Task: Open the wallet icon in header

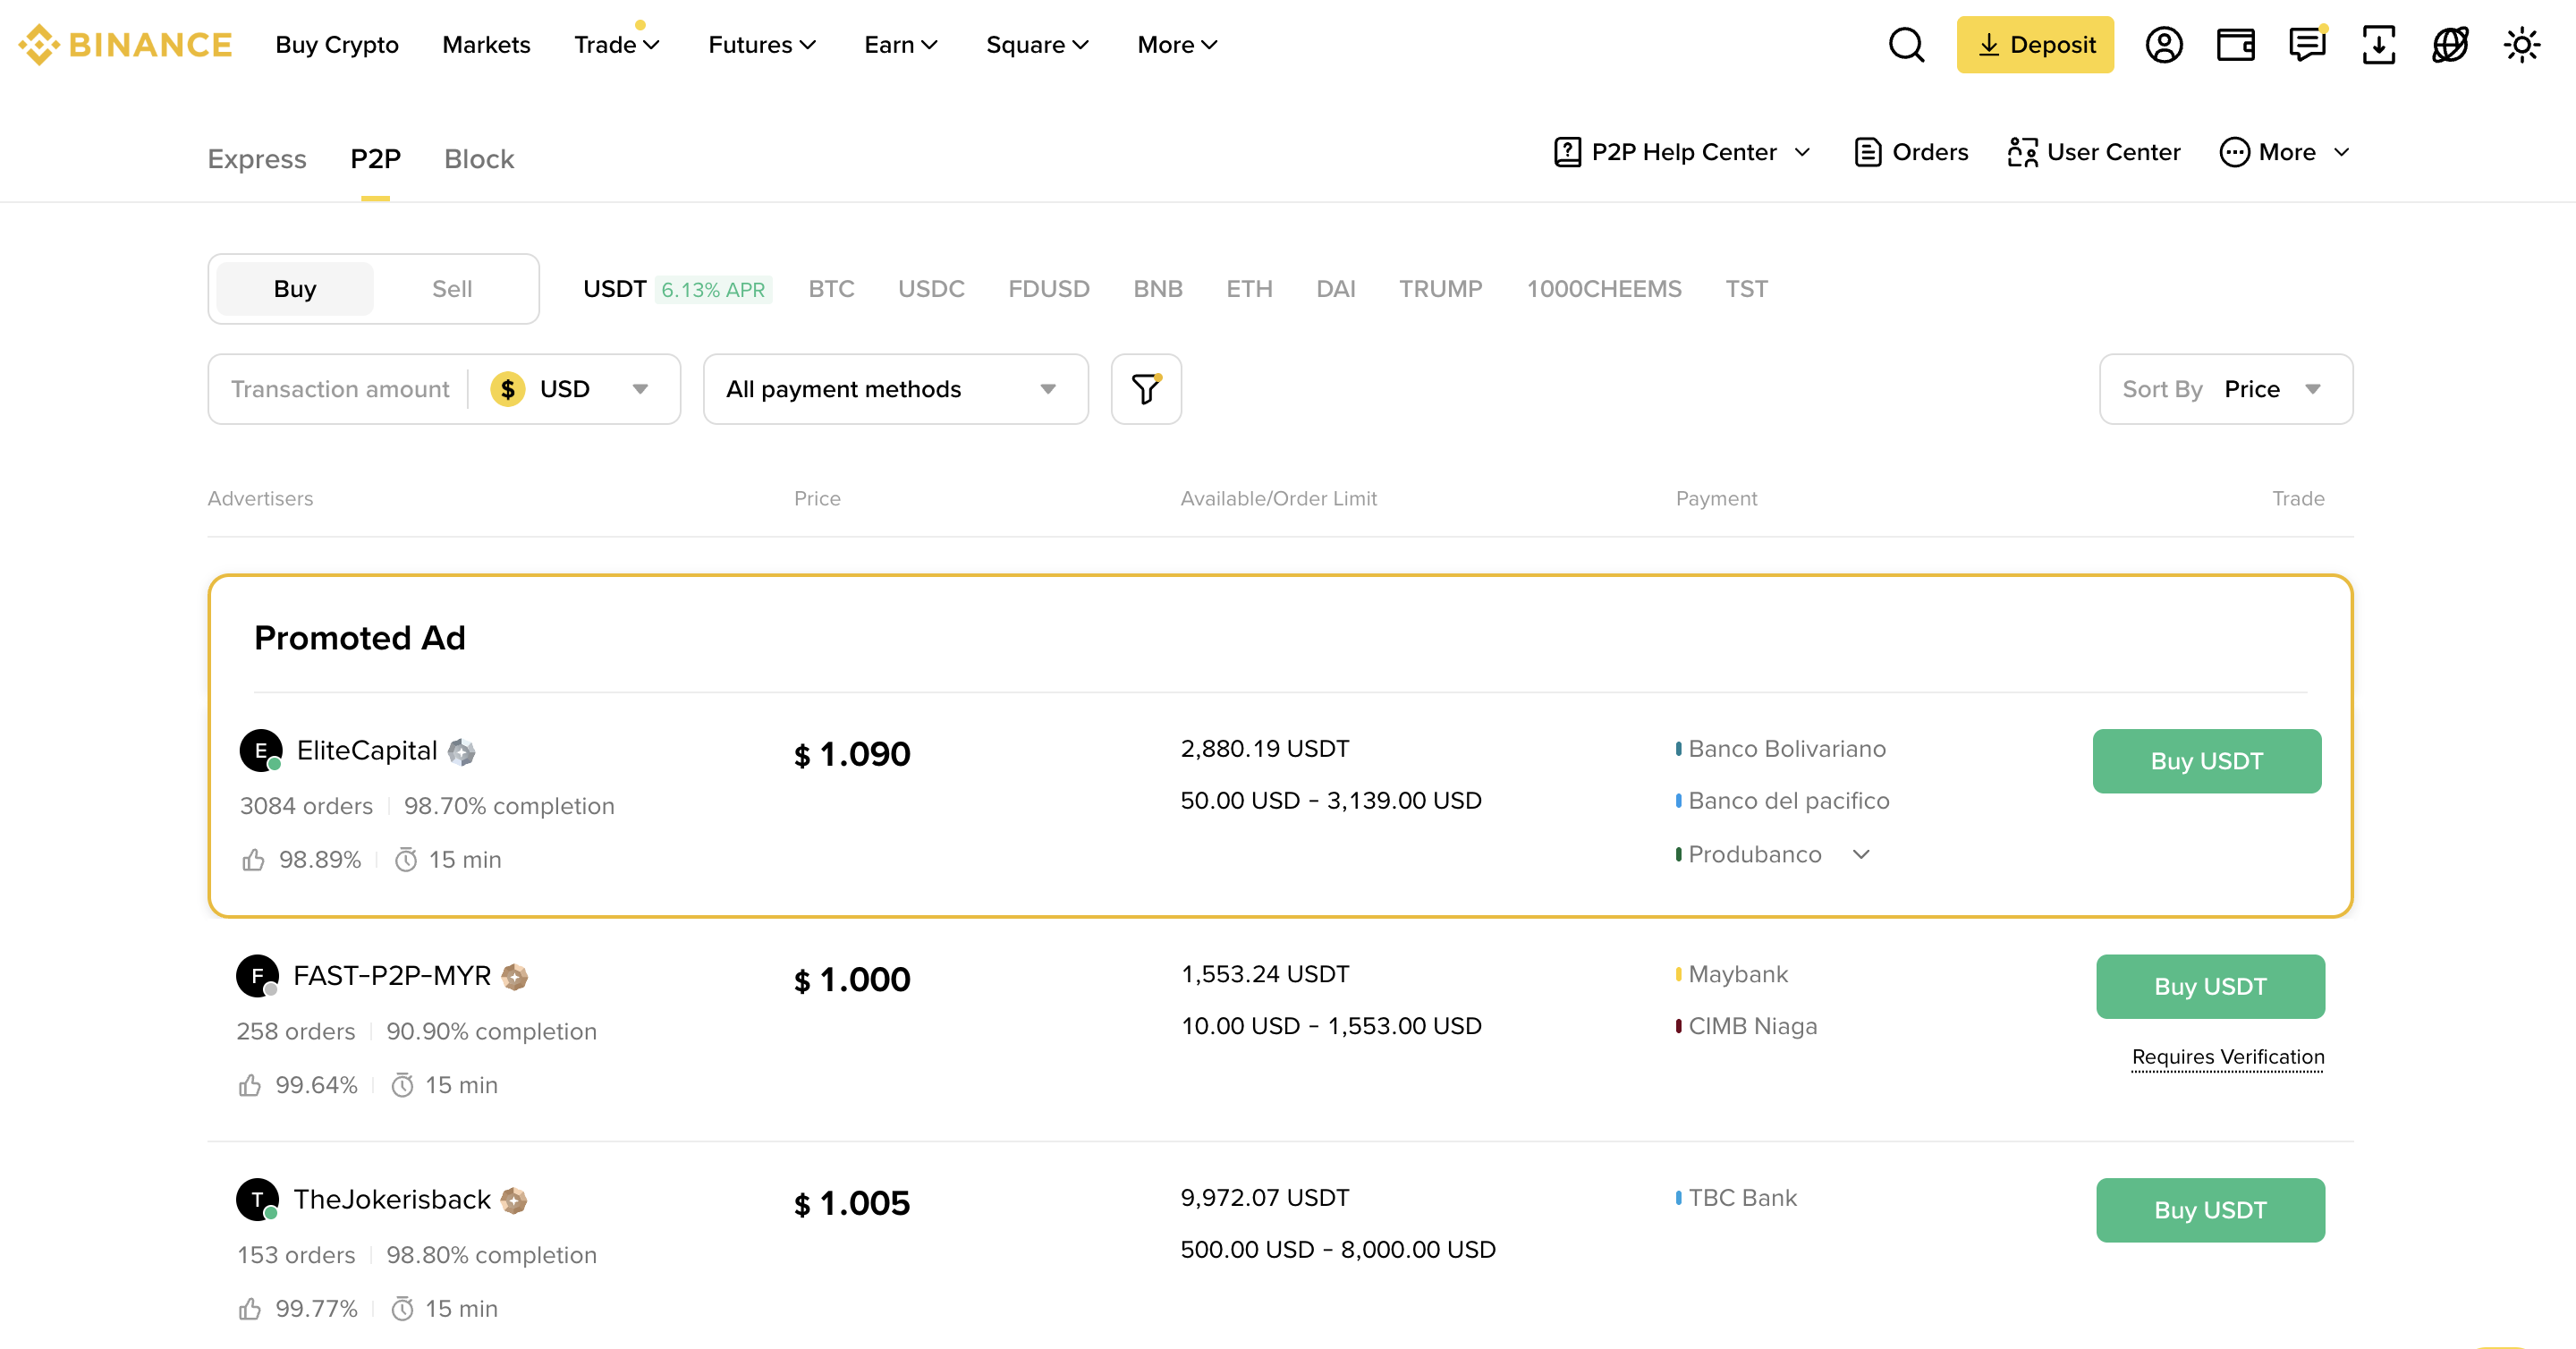Action: pos(2235,45)
